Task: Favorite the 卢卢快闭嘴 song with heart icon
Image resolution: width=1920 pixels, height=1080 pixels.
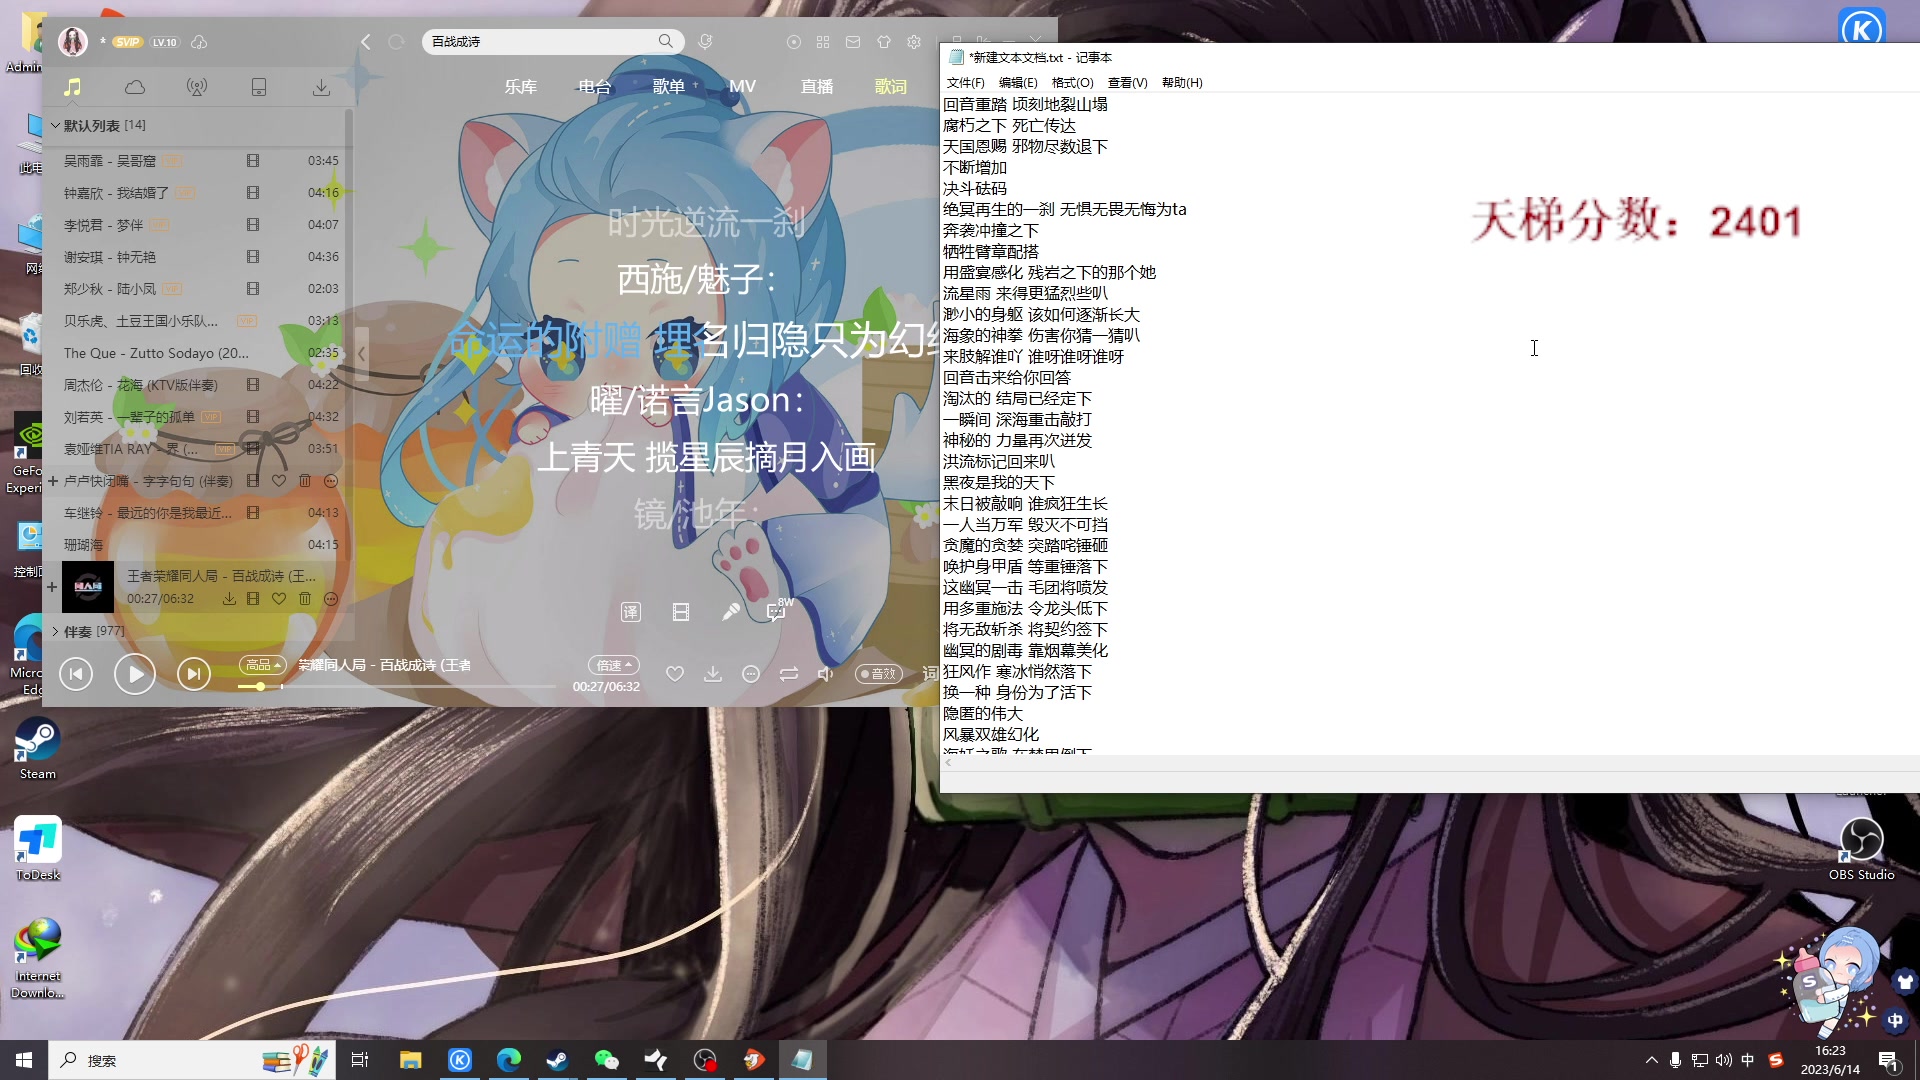Action: [279, 481]
